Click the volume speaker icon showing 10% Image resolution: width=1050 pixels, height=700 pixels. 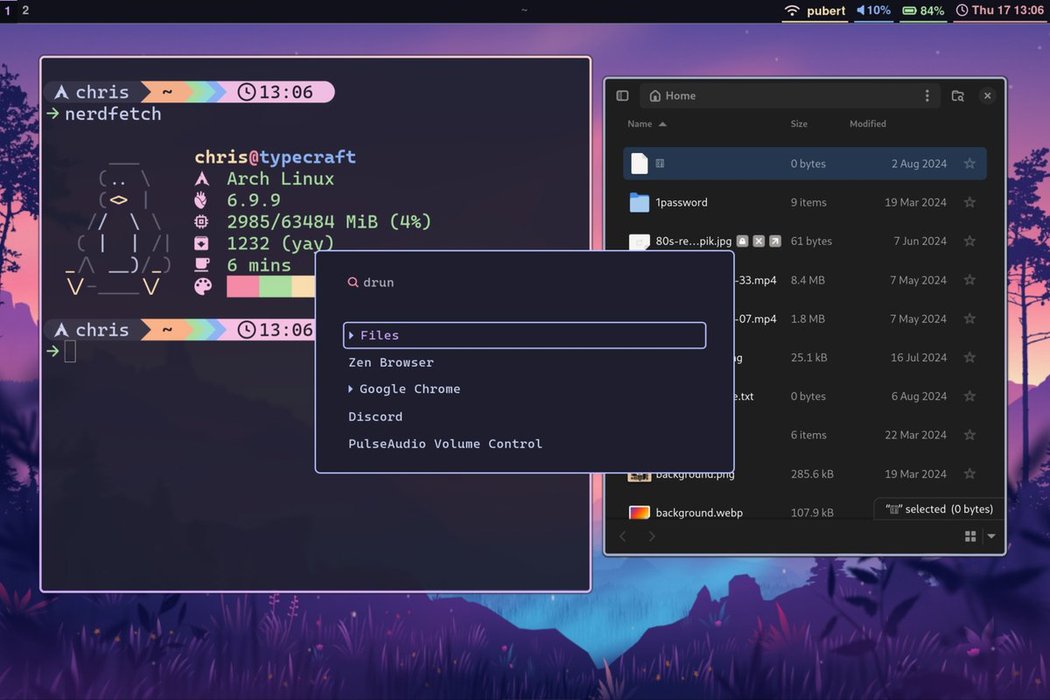click(x=861, y=11)
